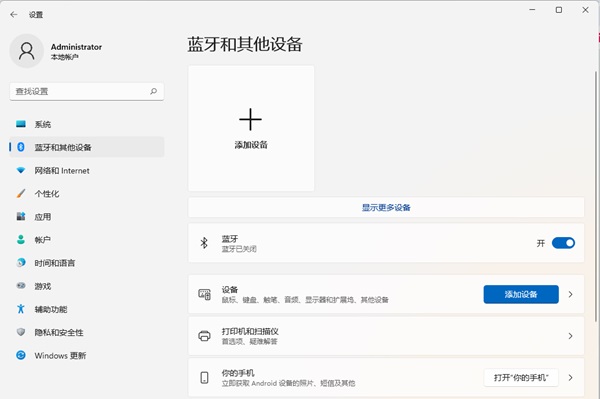Open 辅助功能 settings
Viewport: 600px width, 399px height.
coord(87,309)
